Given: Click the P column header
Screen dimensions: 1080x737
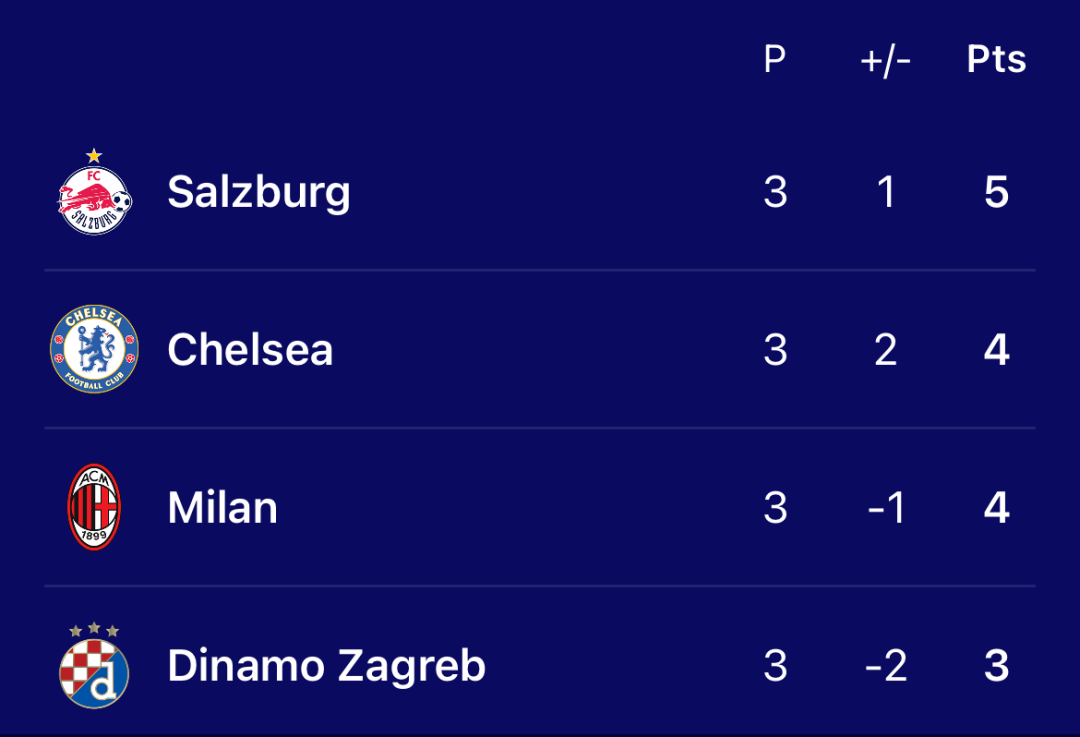Looking at the screenshot, I should tap(775, 59).
